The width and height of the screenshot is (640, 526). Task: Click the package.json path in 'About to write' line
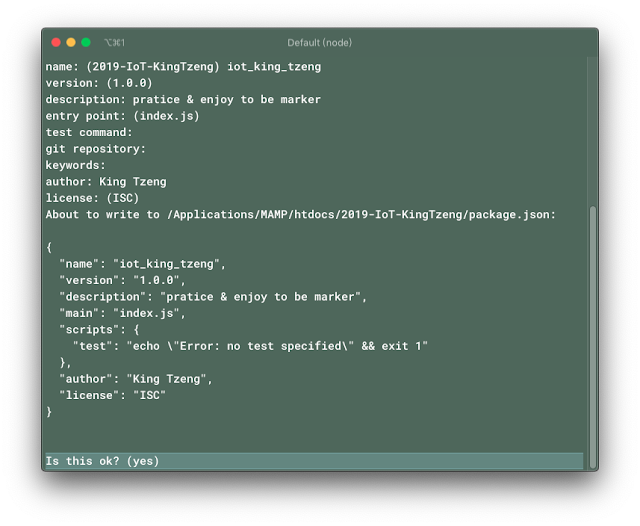(x=361, y=215)
